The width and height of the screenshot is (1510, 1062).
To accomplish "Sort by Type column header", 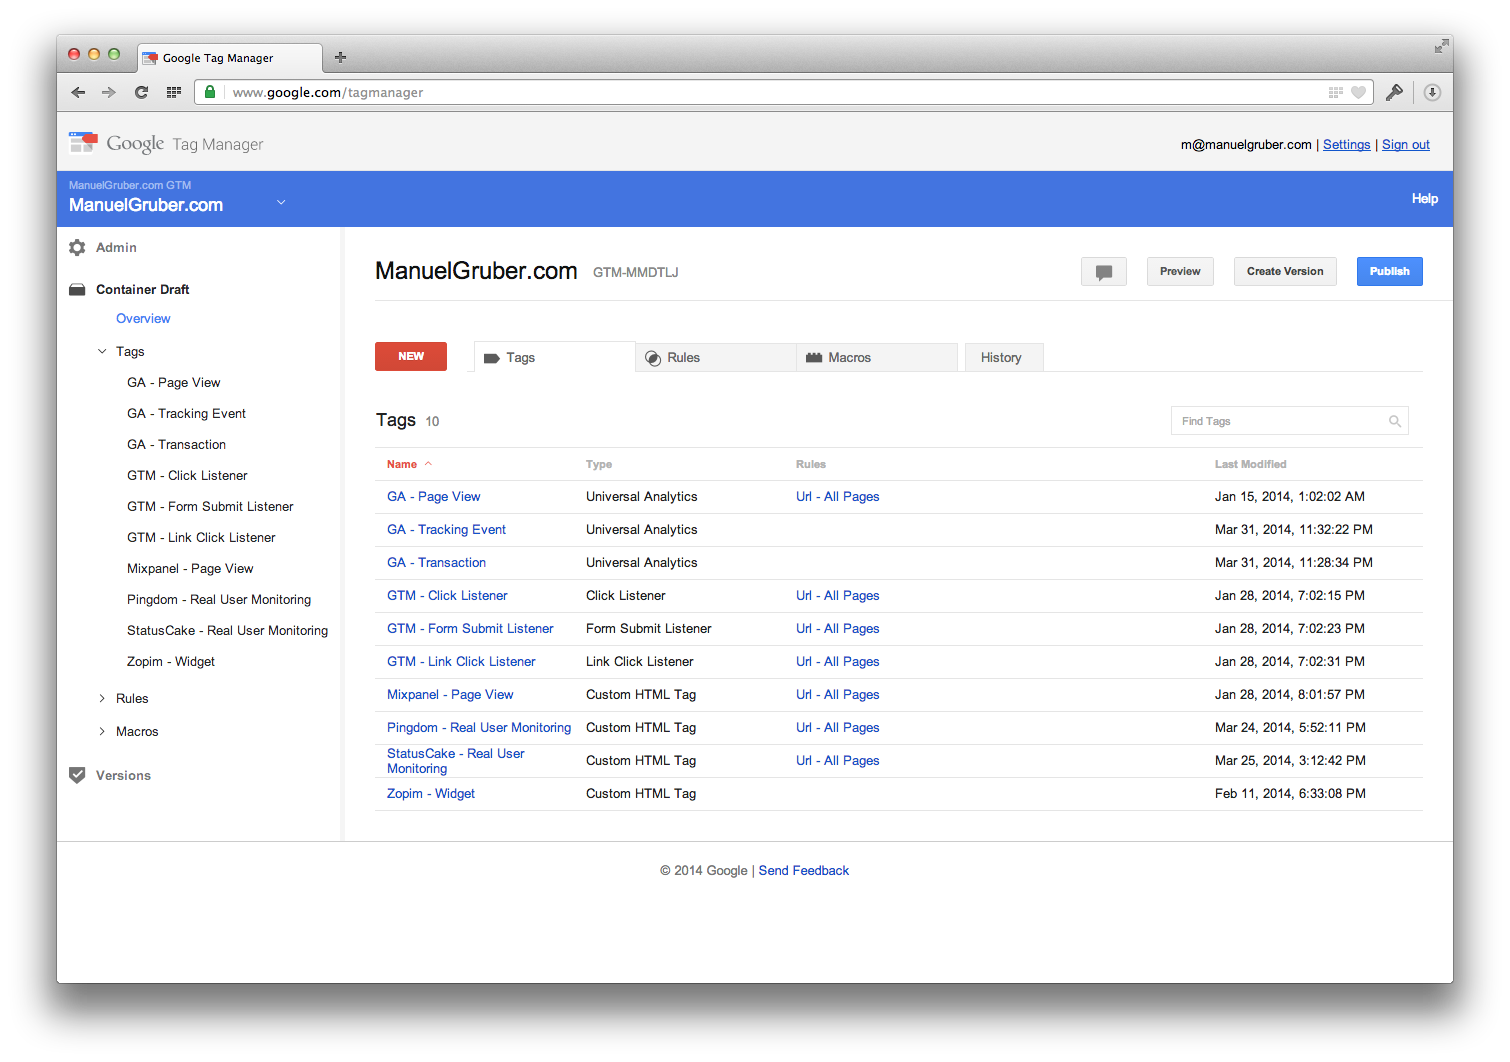I will [x=599, y=464].
